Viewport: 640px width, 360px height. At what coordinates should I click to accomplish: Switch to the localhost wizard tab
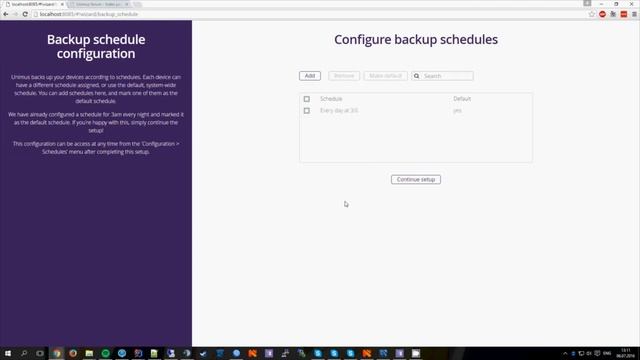pyautogui.click(x=33, y=4)
